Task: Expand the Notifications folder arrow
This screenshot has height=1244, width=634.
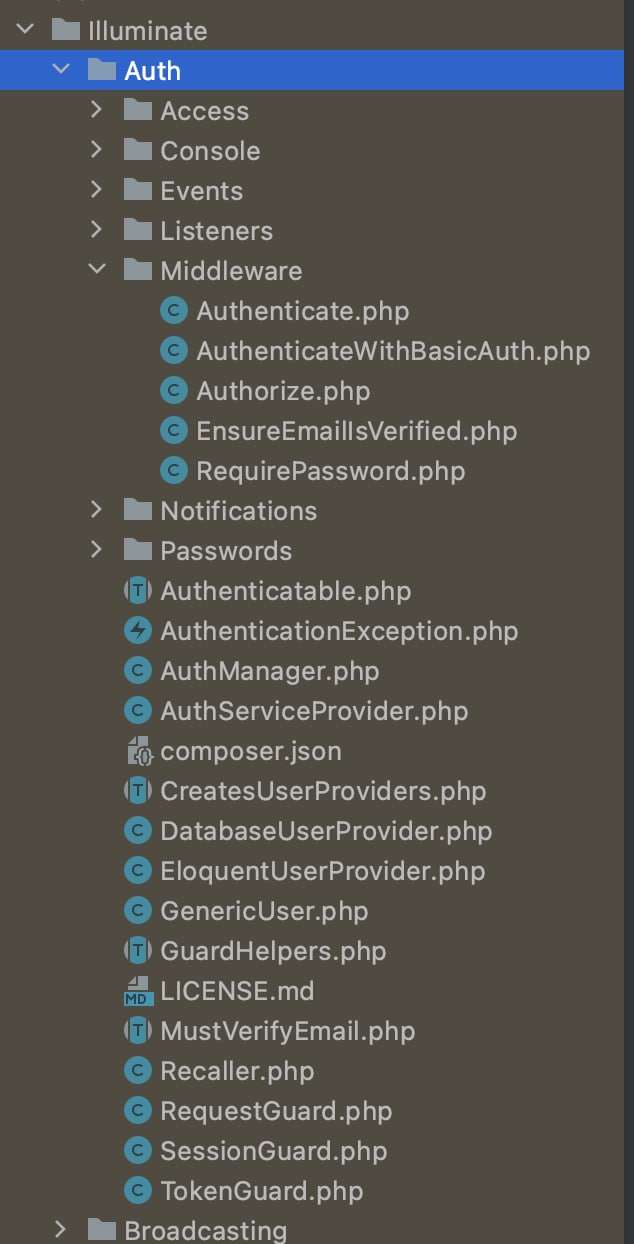Action: point(97,510)
